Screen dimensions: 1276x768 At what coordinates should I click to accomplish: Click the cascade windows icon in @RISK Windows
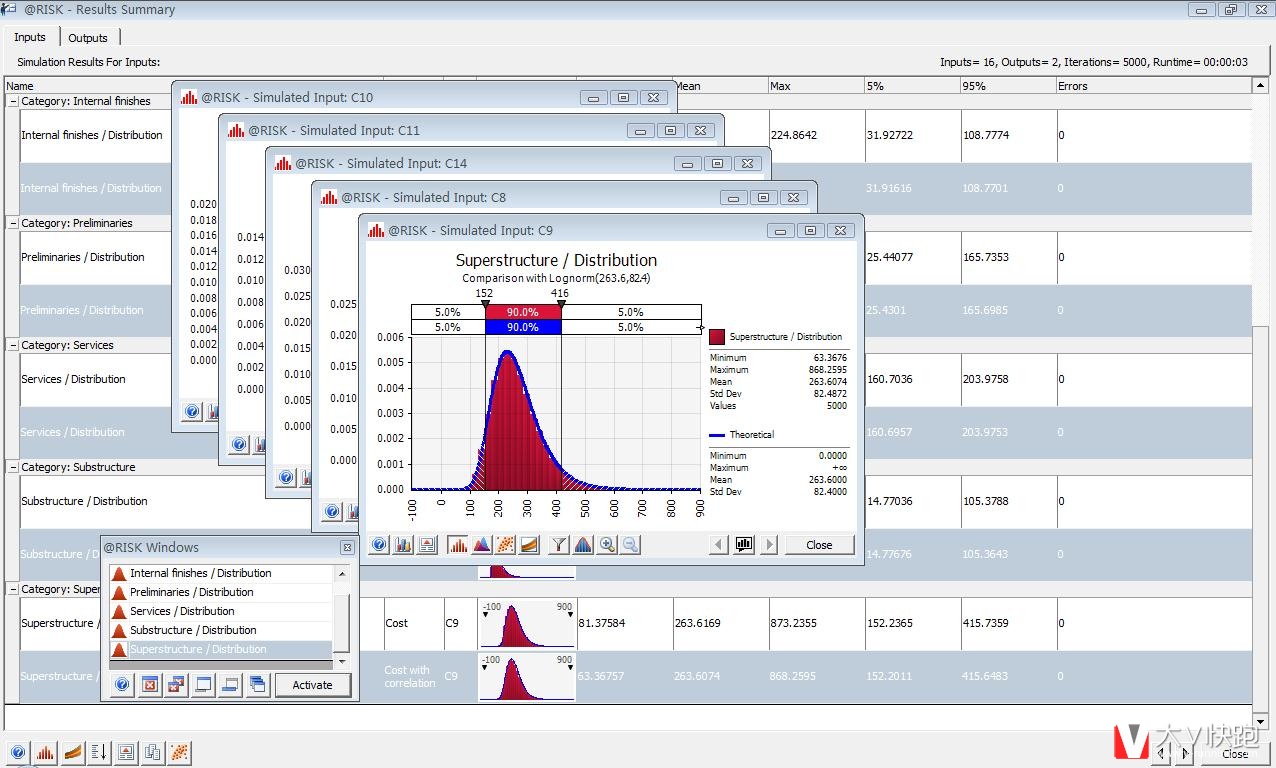pos(258,685)
